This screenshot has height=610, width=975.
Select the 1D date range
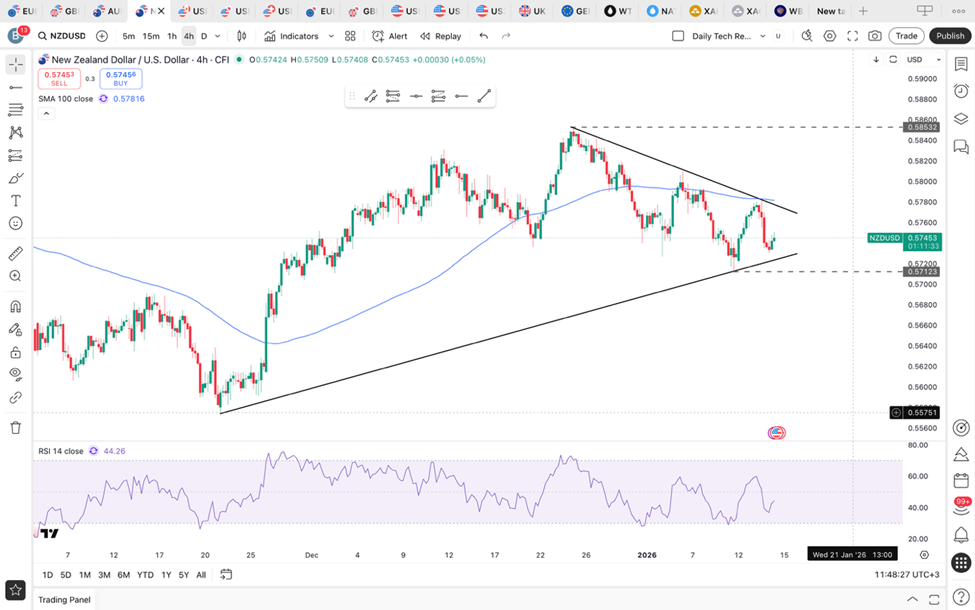[47, 575]
